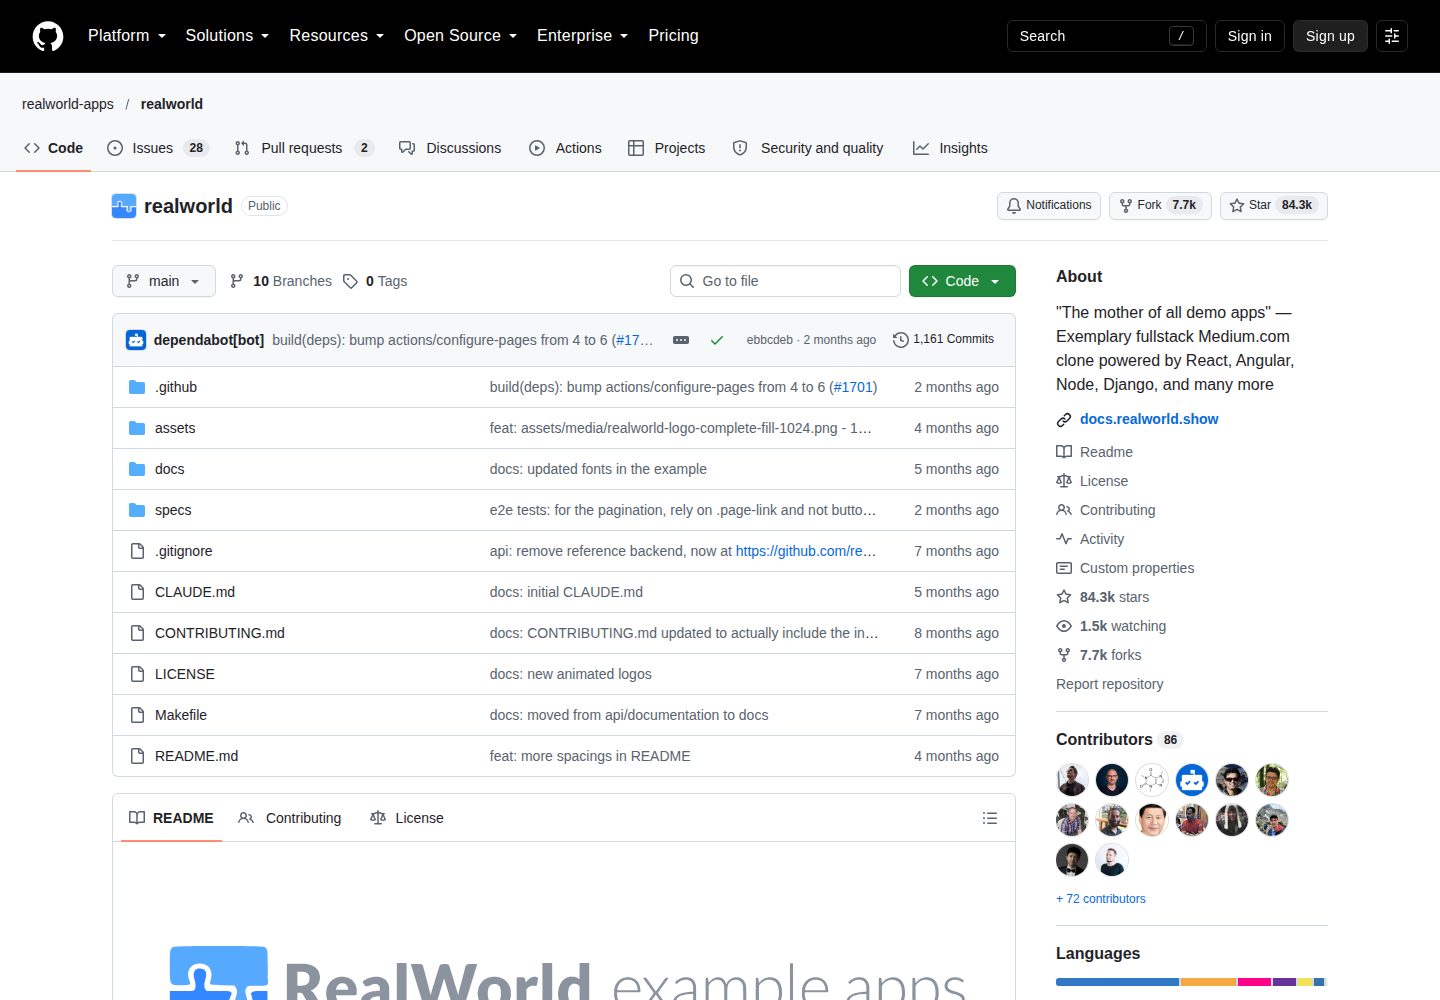Open the header settings sliders icon
The height and width of the screenshot is (1000, 1440).
pos(1392,36)
